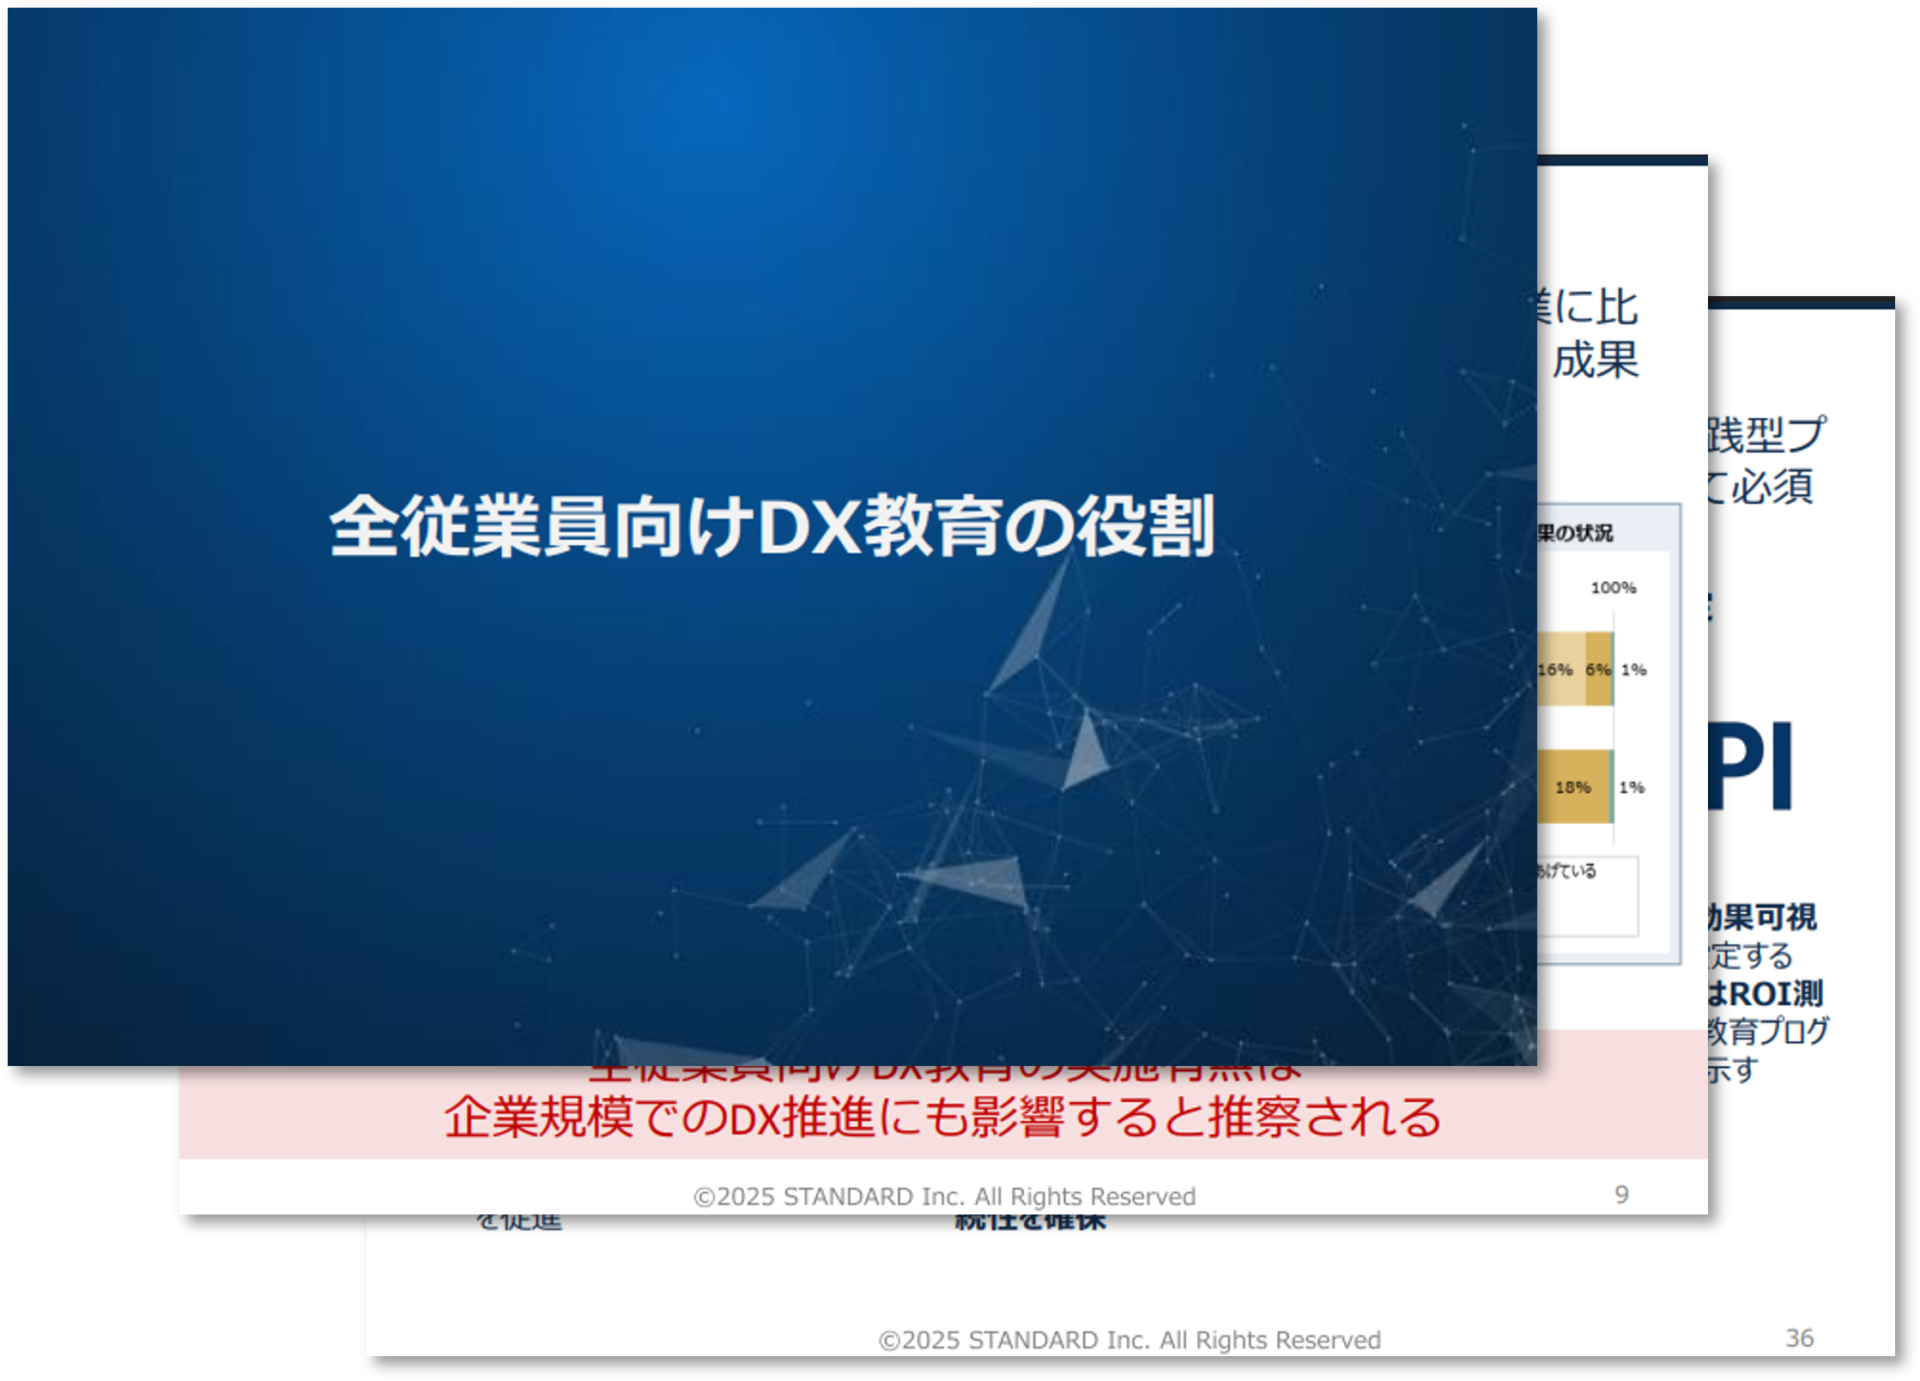Image resolution: width=1920 pixels, height=1381 pixels.
Task: Click the 100% axis label
Action: click(x=1613, y=587)
